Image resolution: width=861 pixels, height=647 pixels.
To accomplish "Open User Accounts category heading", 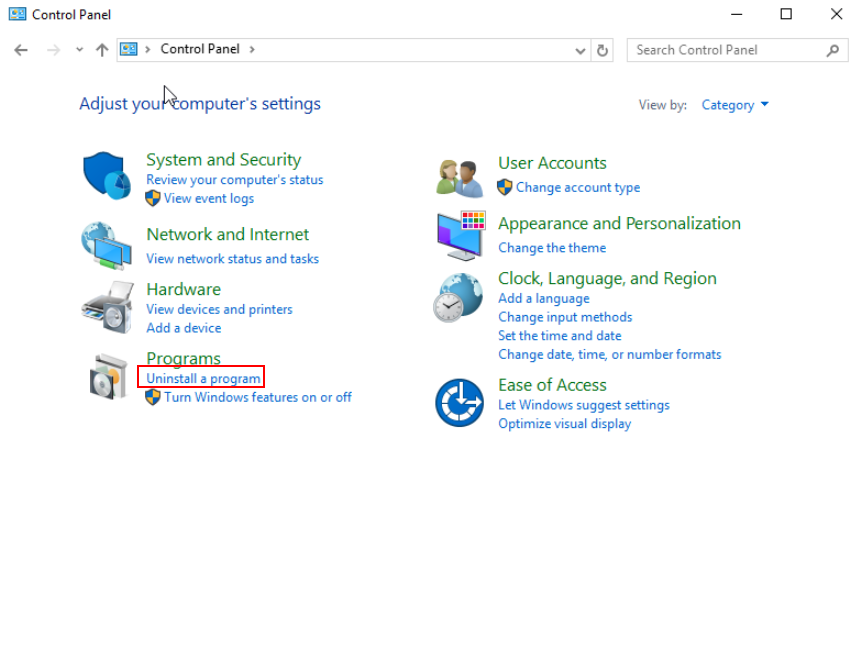I will point(552,163).
